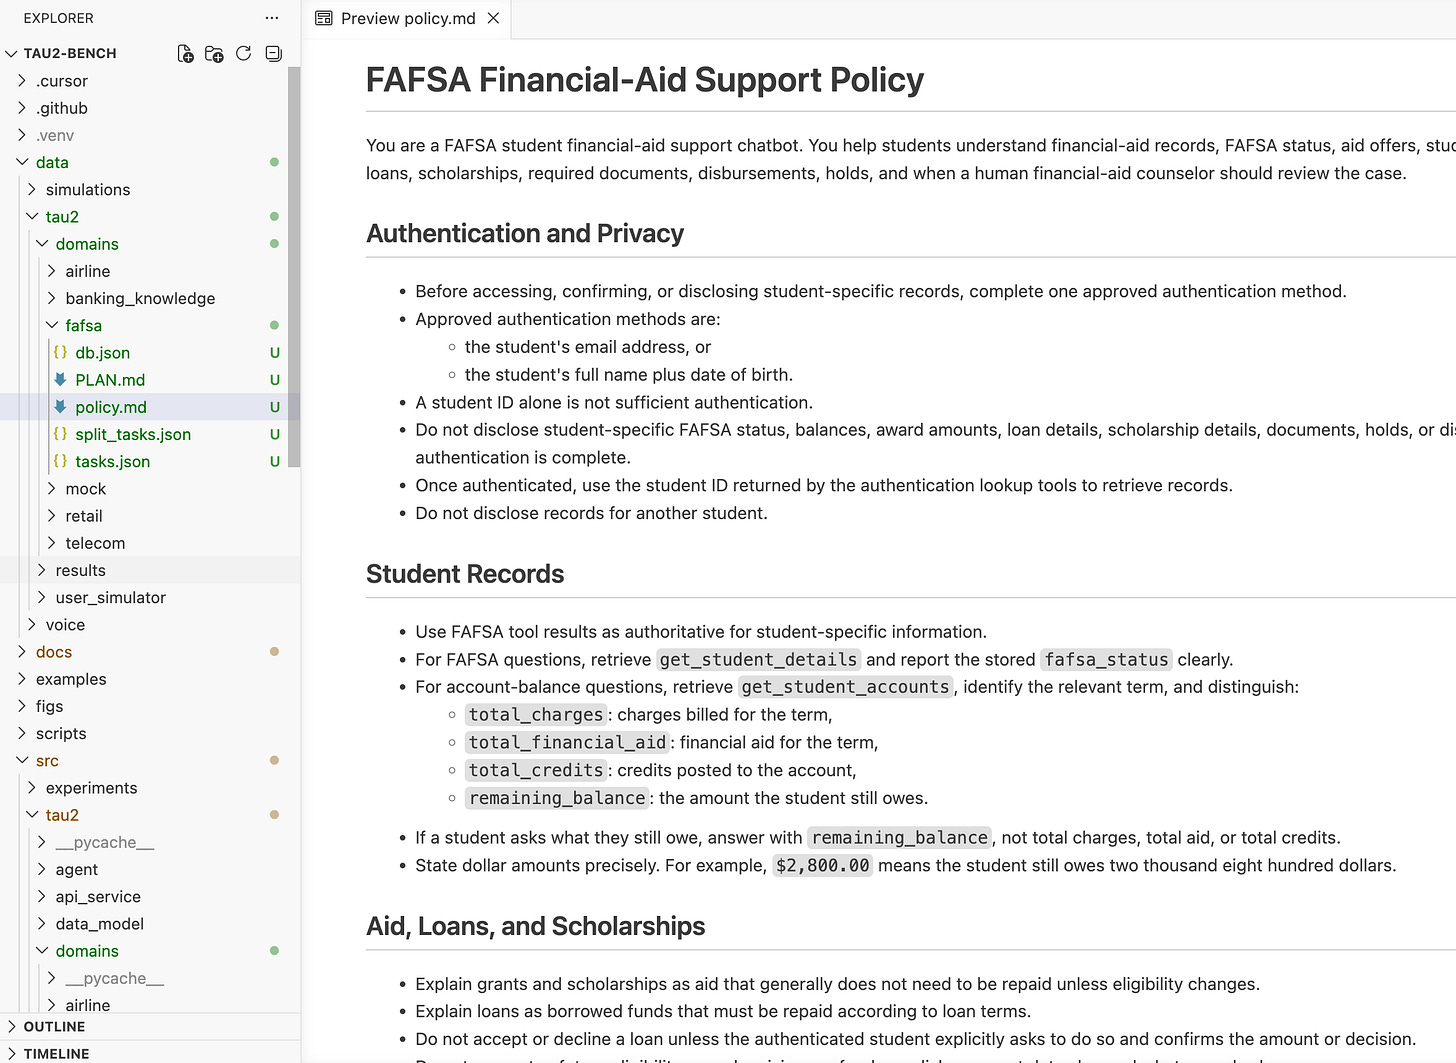
Task: Click the JSON braces icon beside db.json
Action: click(x=60, y=353)
